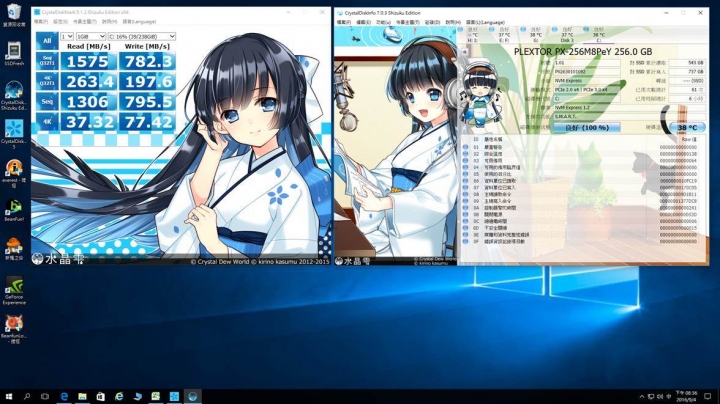720x404 pixels.
Task: Open CrystalDiskMark's theme menu (T)
Action: (x=84, y=22)
